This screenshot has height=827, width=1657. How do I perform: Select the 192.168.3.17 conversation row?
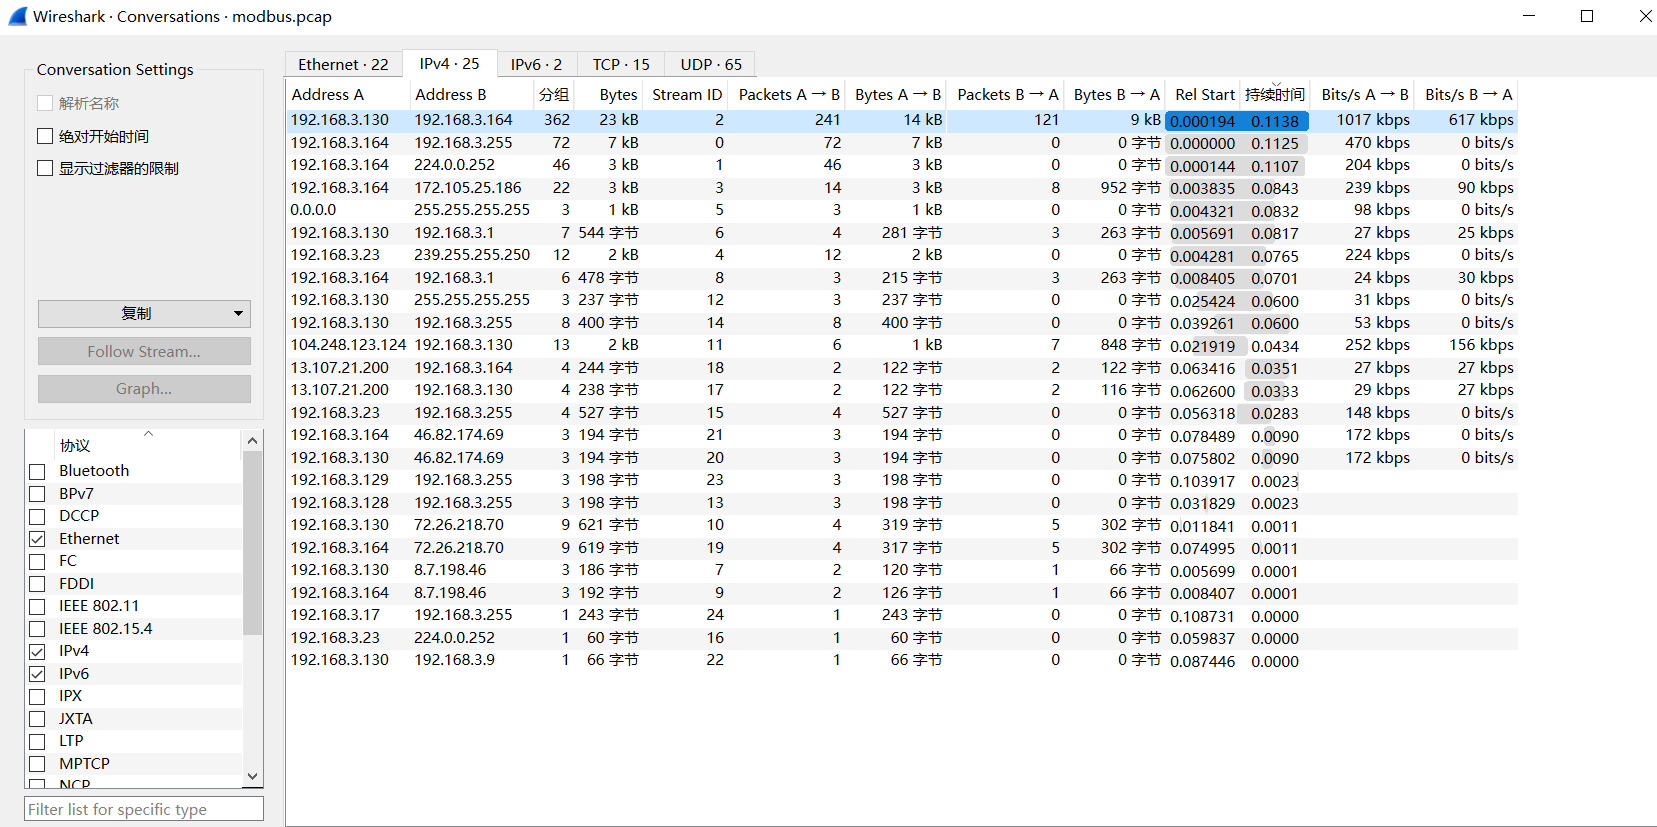pos(902,615)
